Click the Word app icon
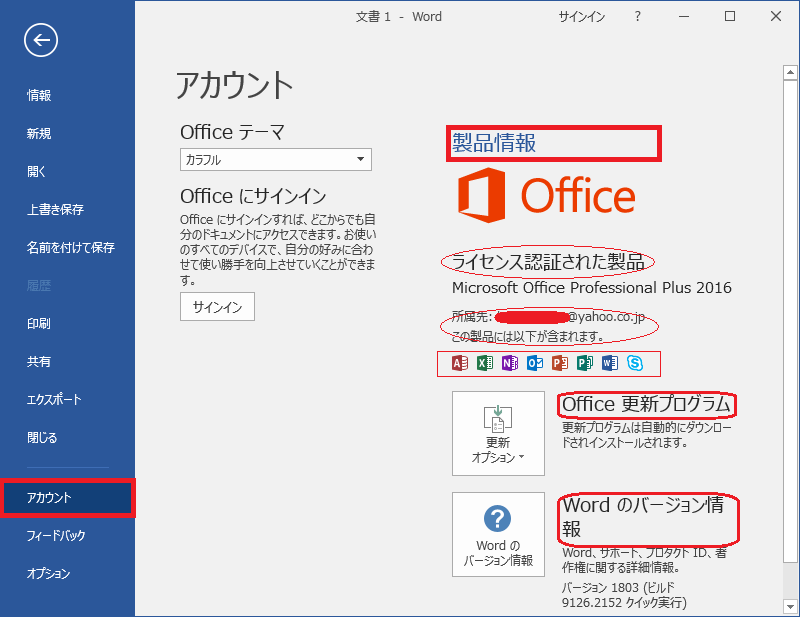Screen dimensions: 800x617 [x=610, y=363]
